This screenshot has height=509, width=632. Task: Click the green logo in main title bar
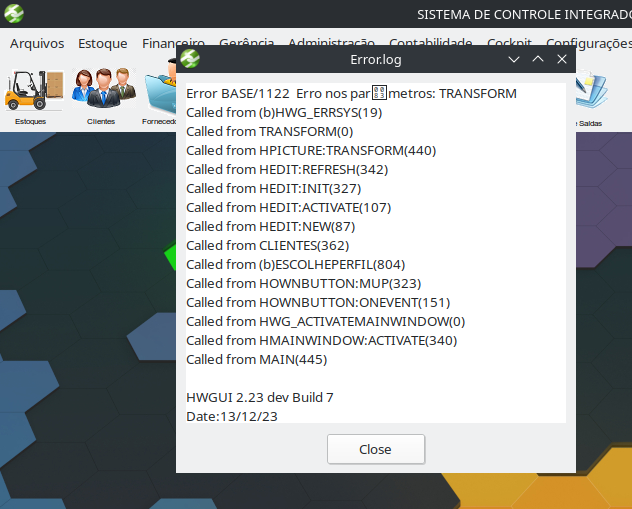(x=14, y=14)
